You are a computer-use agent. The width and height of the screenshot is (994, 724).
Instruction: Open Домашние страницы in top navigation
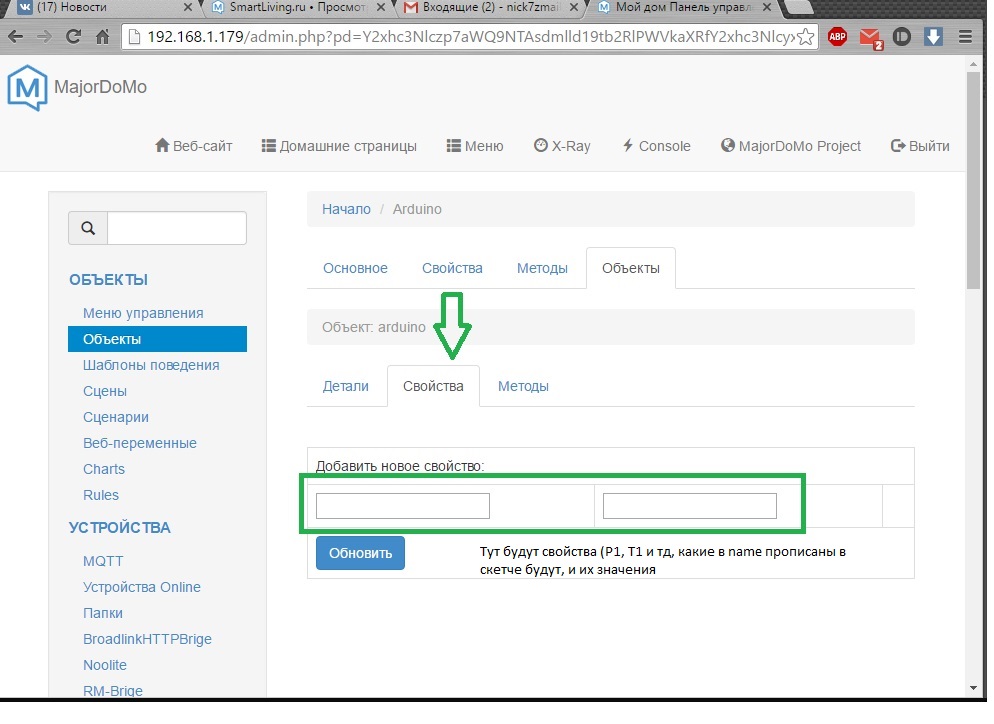coord(339,146)
